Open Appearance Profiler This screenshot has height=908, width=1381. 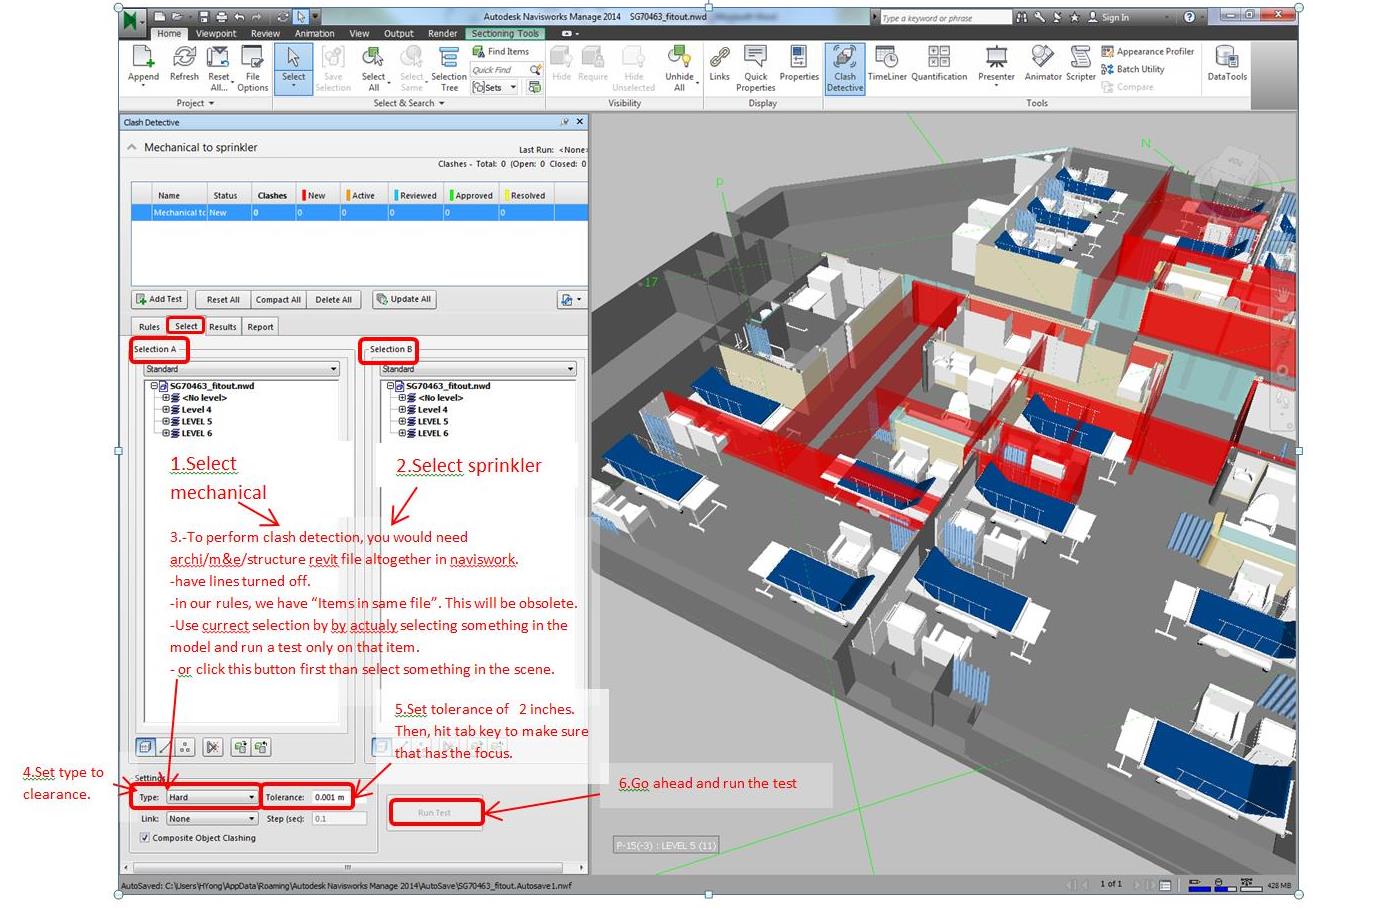1148,51
